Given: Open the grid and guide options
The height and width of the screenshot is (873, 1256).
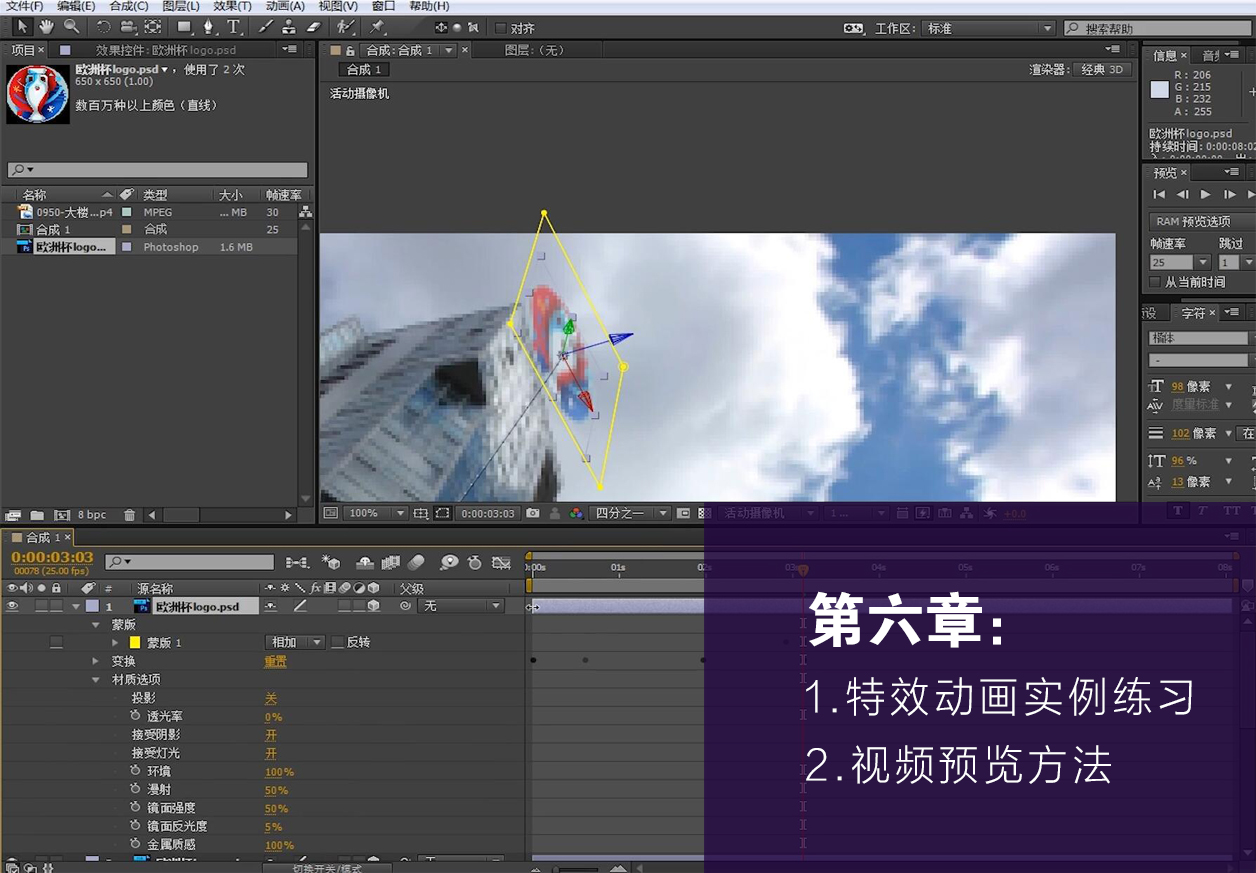Looking at the screenshot, I should [421, 513].
